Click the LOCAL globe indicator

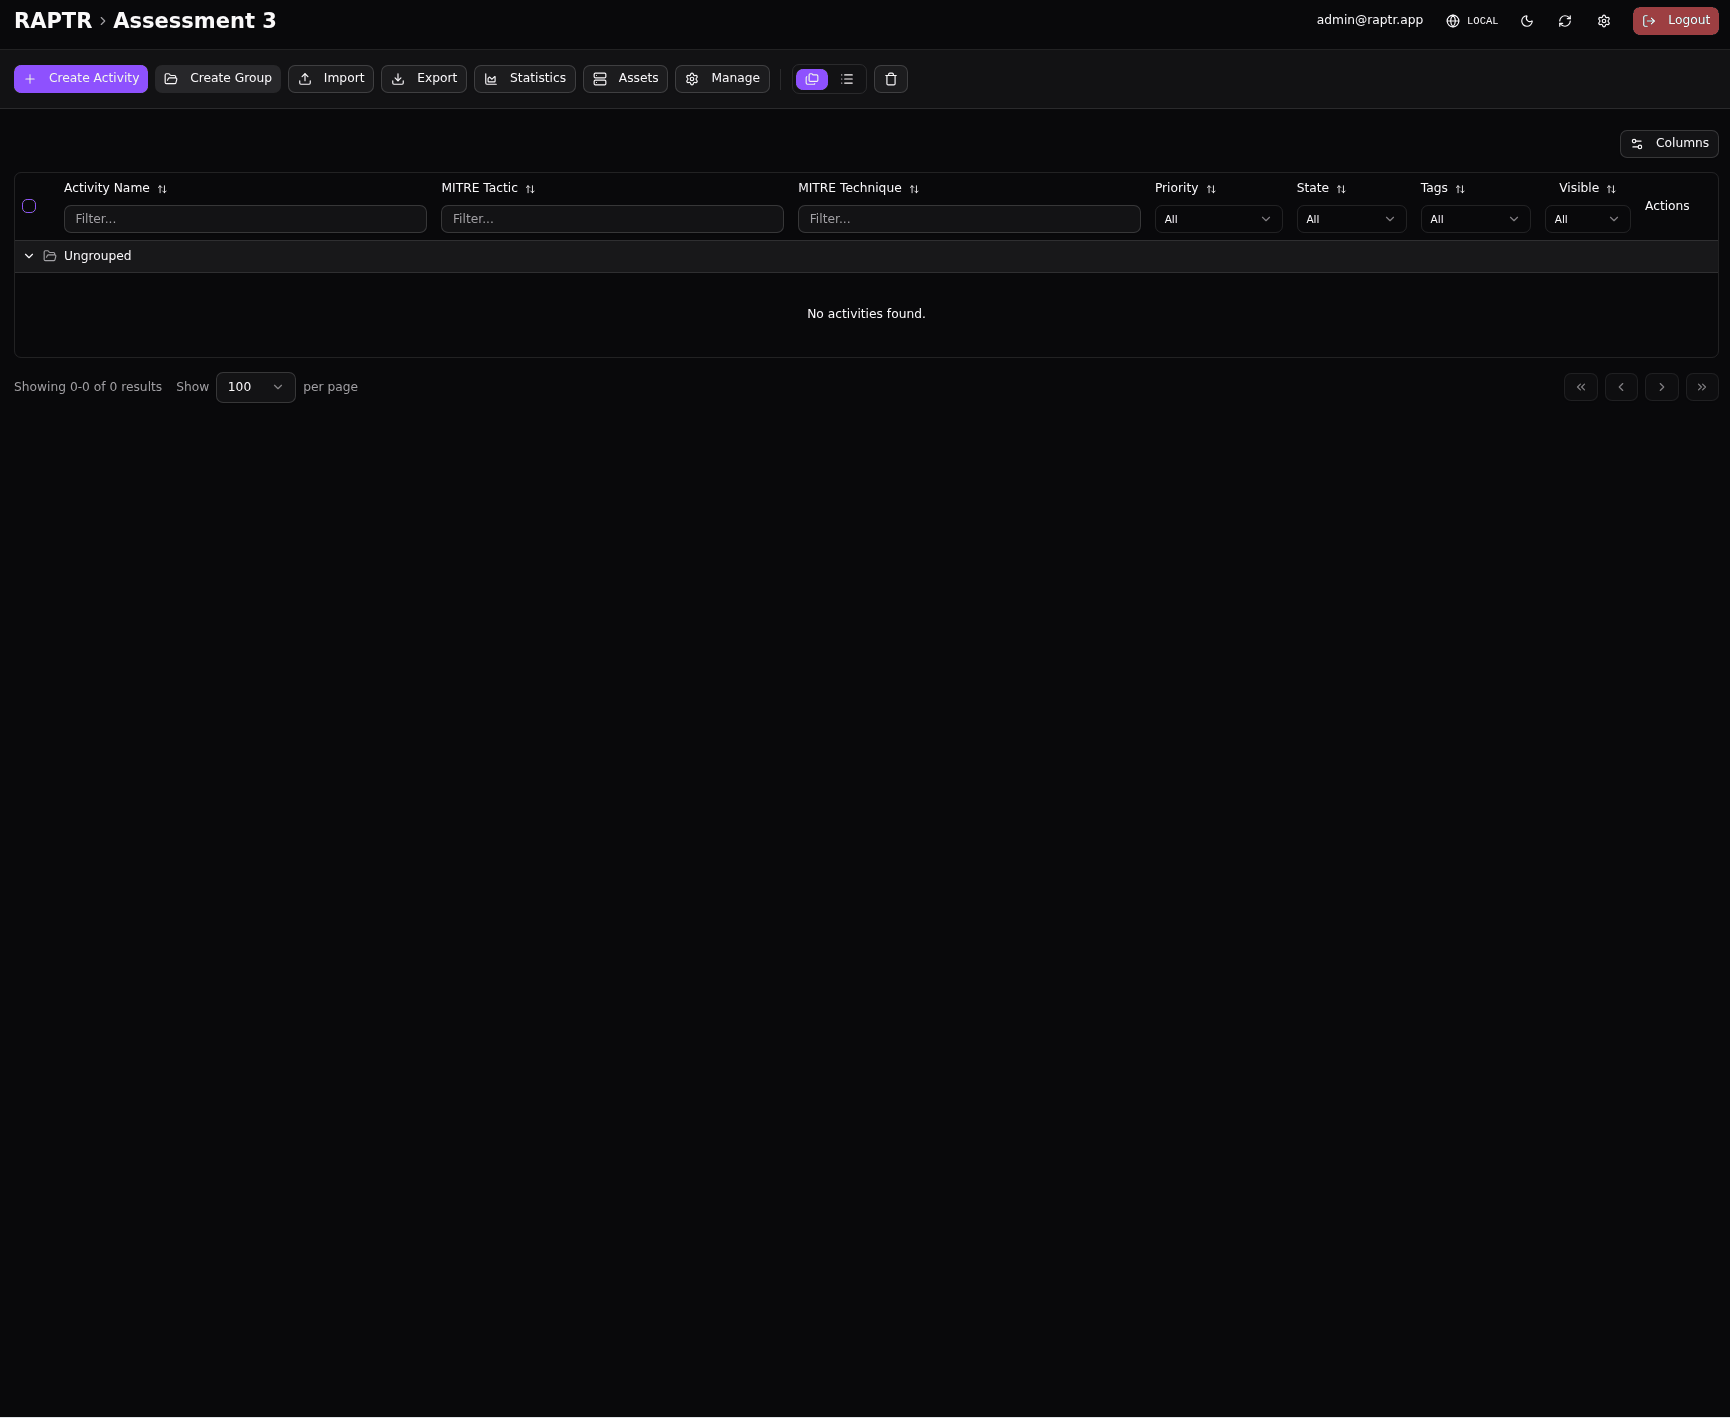pos(1471,20)
